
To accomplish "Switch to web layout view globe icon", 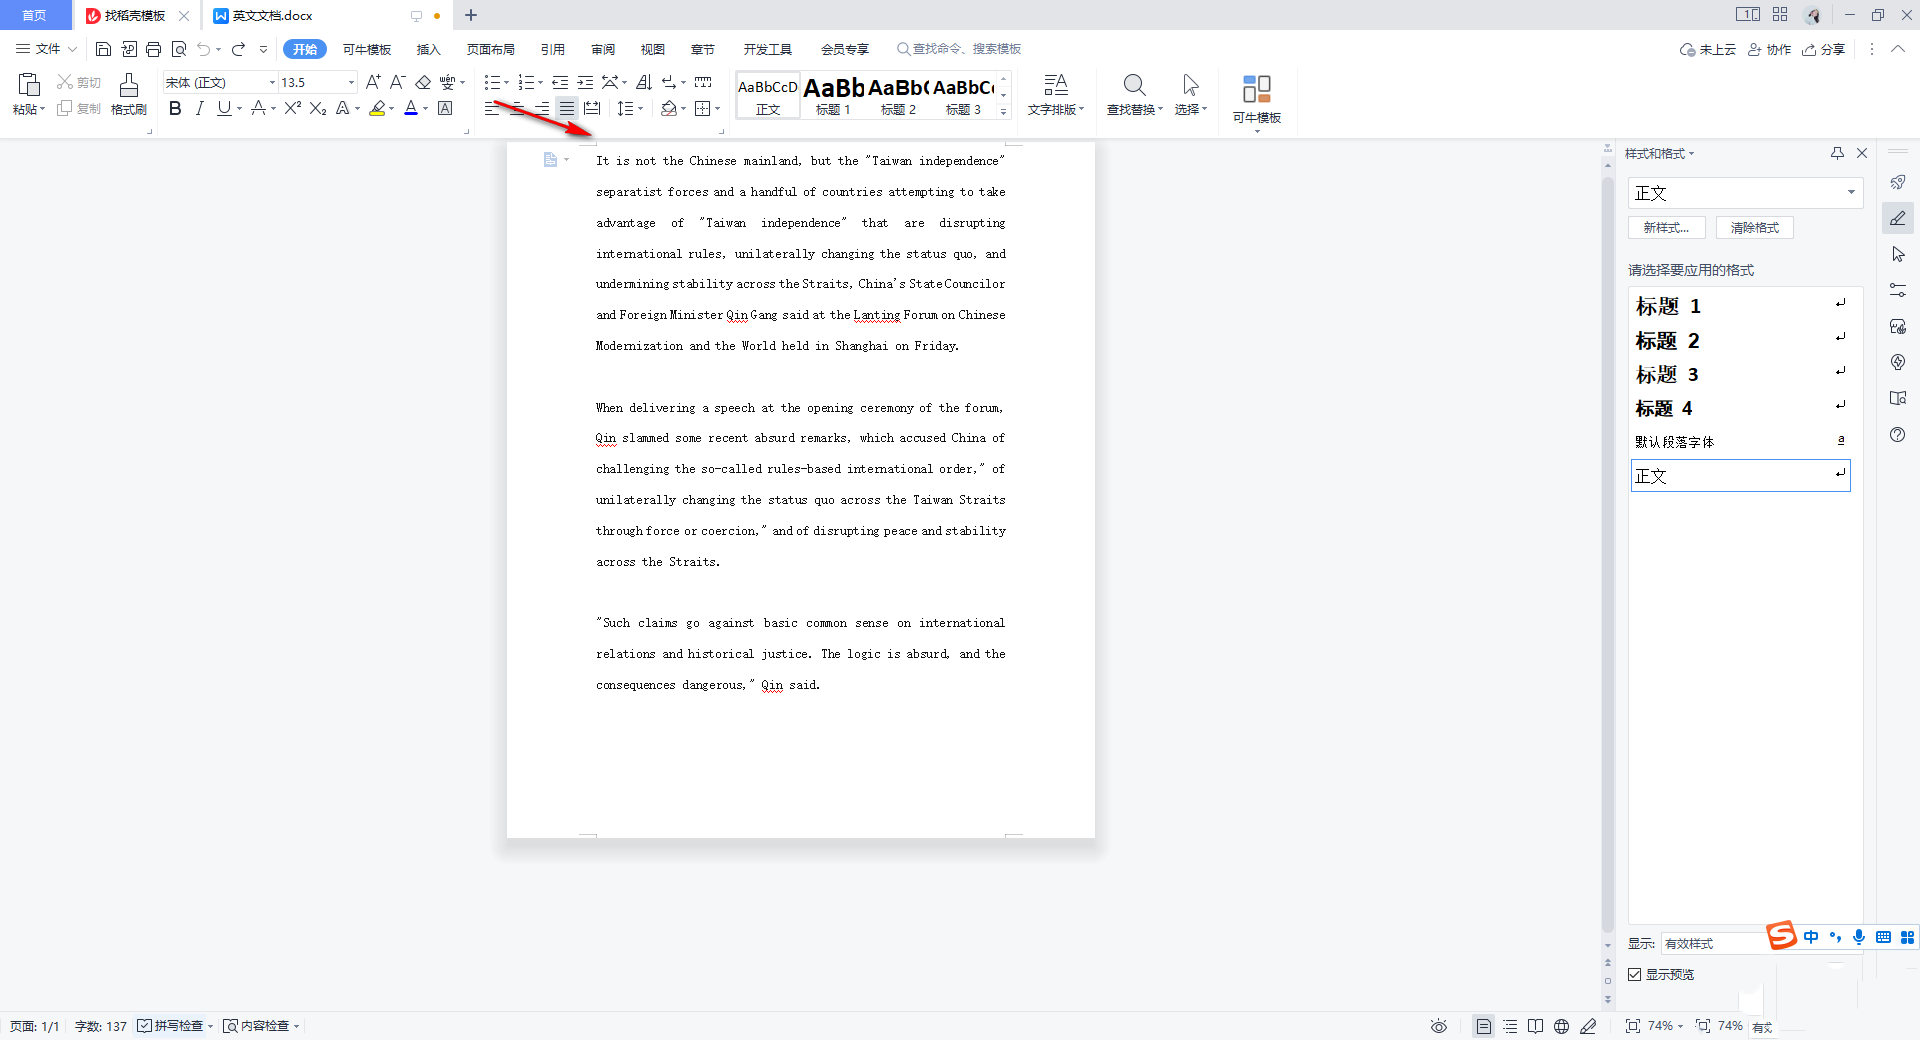I will coord(1561,1026).
